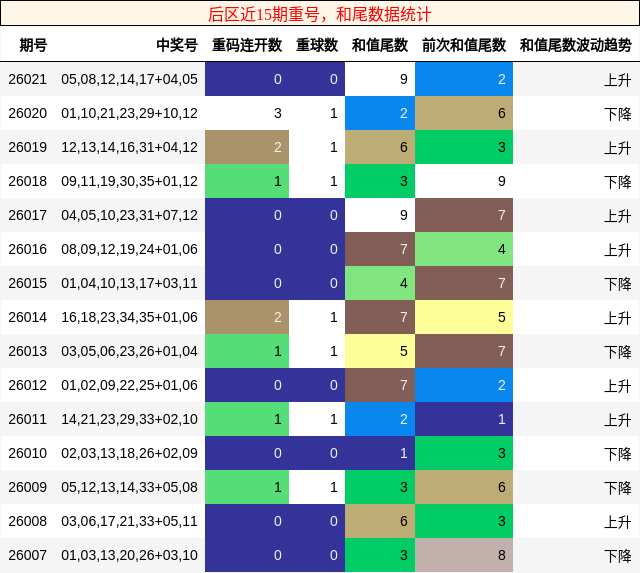Select the 和值尾数 column header

coord(380,45)
